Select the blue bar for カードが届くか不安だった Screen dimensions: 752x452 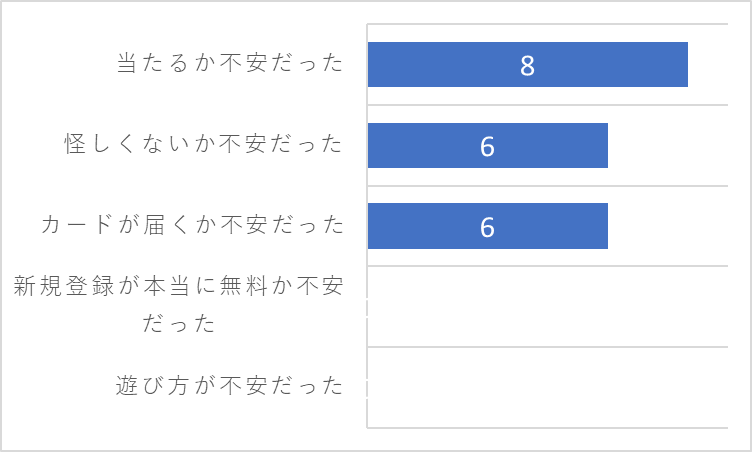(488, 226)
